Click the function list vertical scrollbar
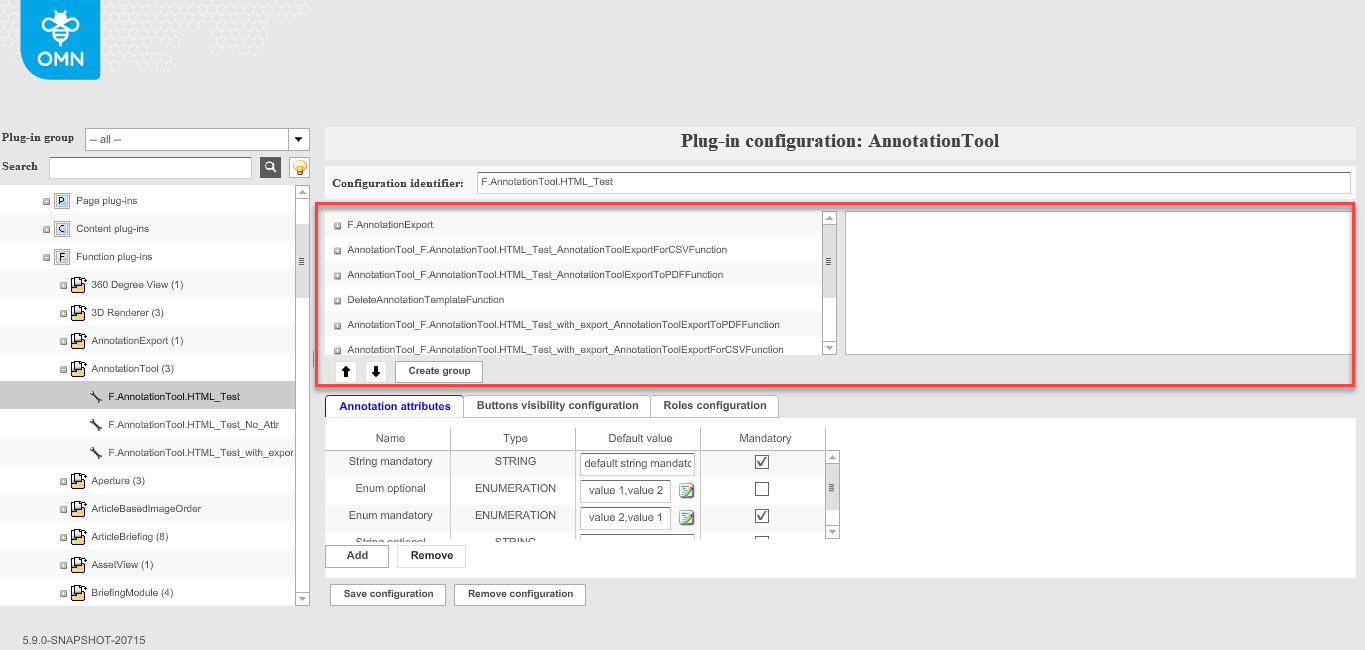Image resolution: width=1365 pixels, height=650 pixels. (830, 262)
